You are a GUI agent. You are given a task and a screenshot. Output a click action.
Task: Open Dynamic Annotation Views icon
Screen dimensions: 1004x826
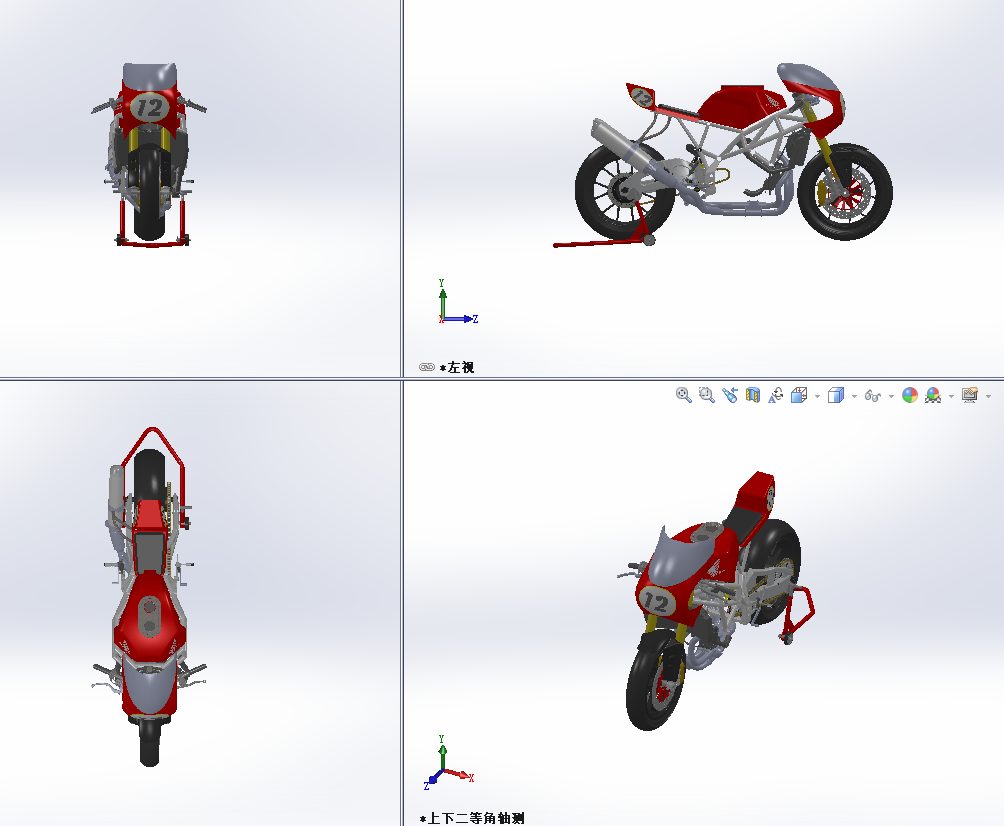(776, 395)
